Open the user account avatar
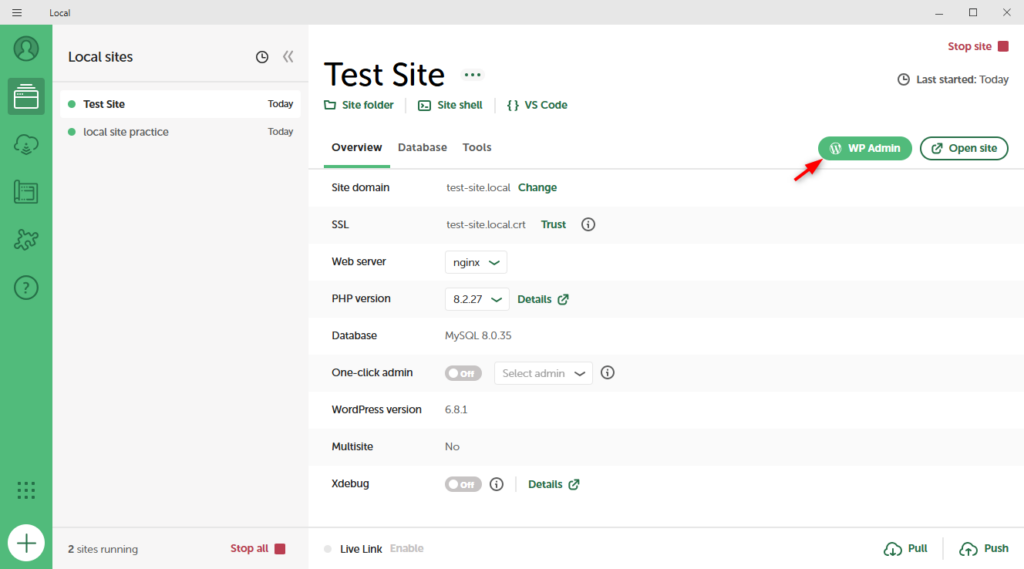The height and width of the screenshot is (569, 1024). click(26, 49)
